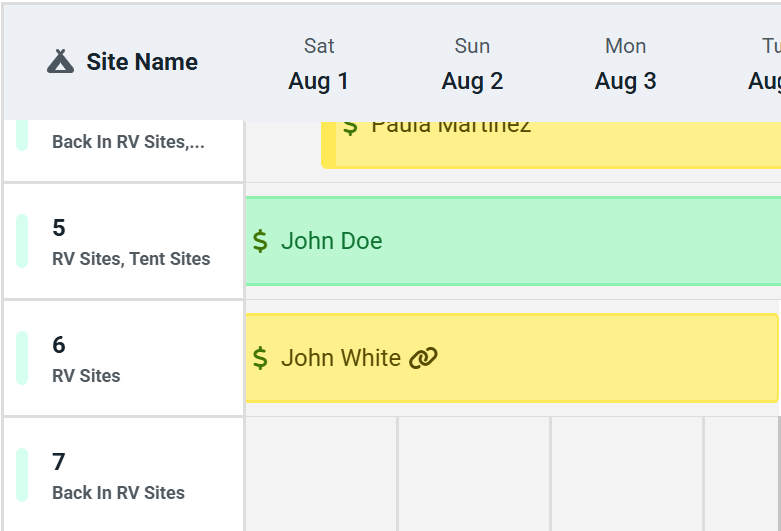Screen dimensions: 781x531
Task: Select the Sun Aug 2 date header
Action: 472,64
